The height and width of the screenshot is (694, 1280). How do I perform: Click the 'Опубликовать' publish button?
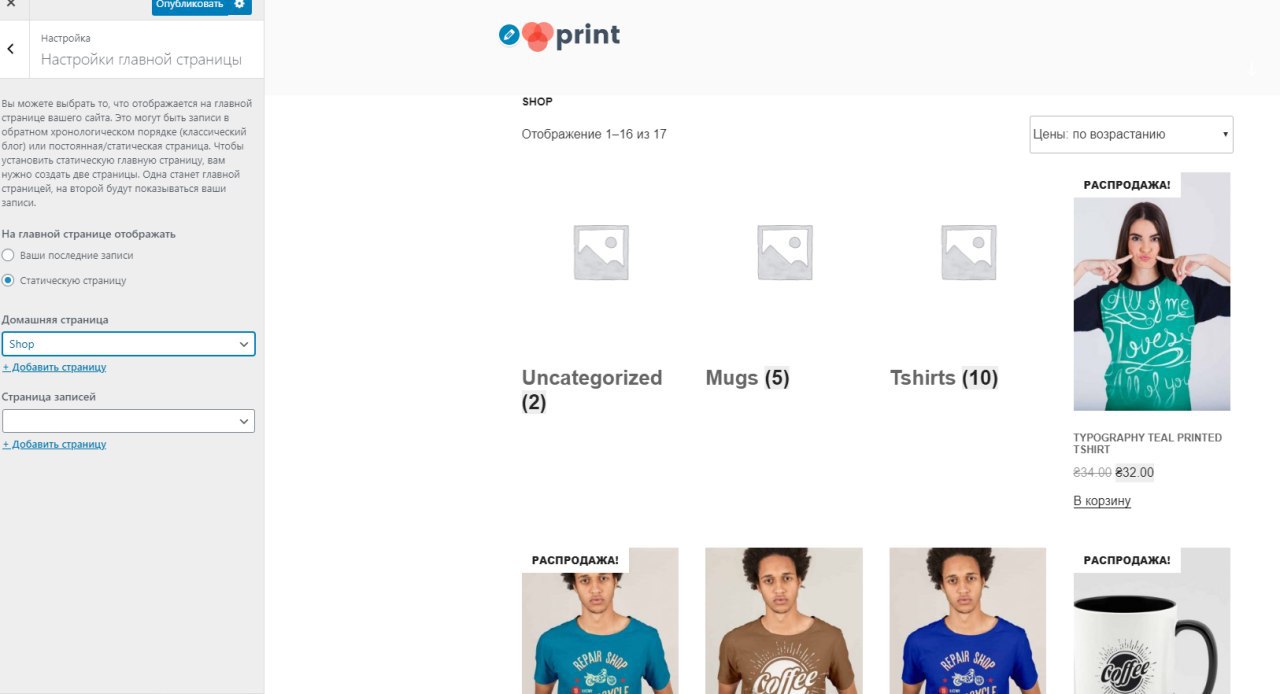190,5
